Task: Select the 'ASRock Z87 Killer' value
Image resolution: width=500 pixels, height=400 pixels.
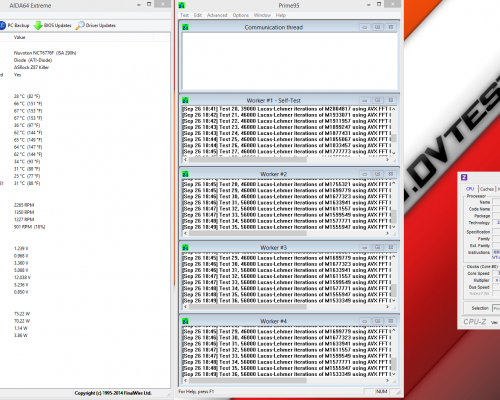Action: click(31, 67)
